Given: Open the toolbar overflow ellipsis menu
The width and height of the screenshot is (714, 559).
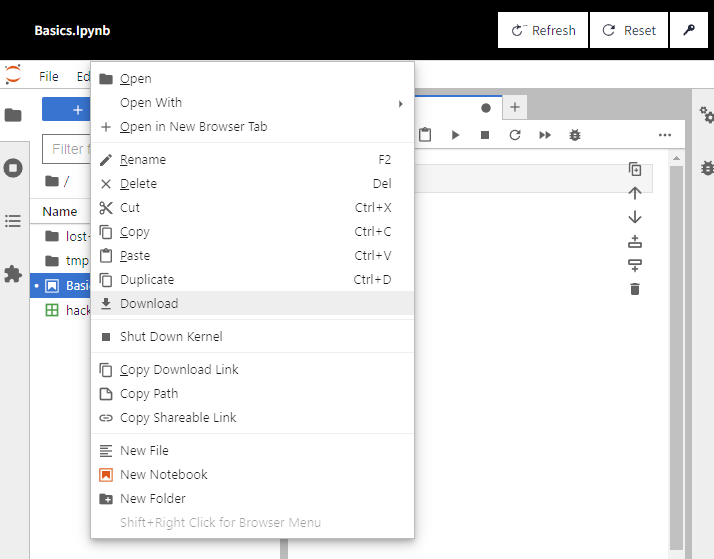Looking at the screenshot, I should pyautogui.click(x=665, y=135).
